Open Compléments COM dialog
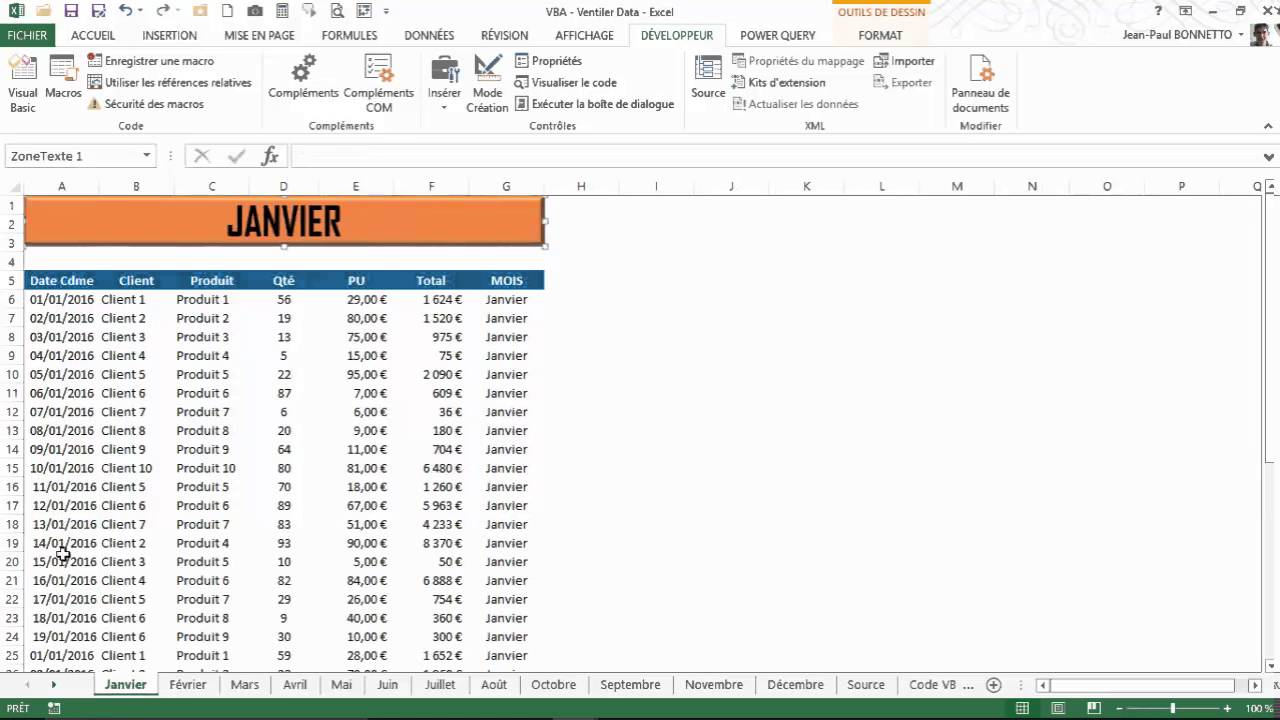This screenshot has height=720, width=1280. tap(379, 83)
